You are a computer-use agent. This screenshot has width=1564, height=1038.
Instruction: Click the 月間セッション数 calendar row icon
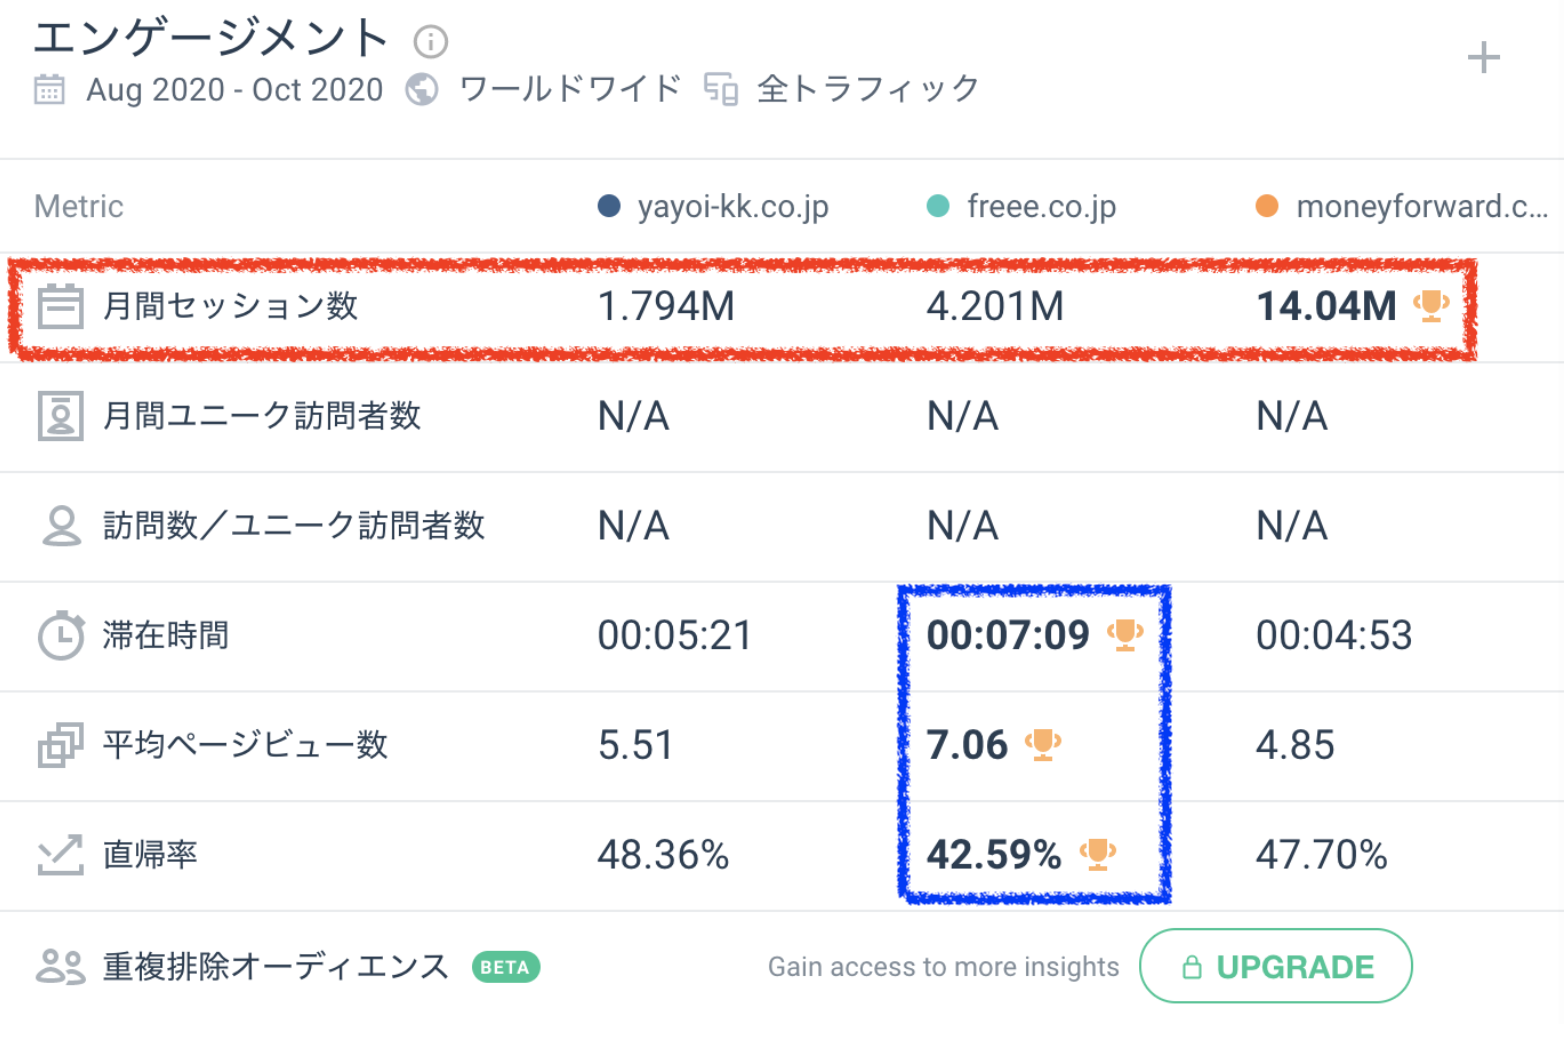pyautogui.click(x=61, y=307)
